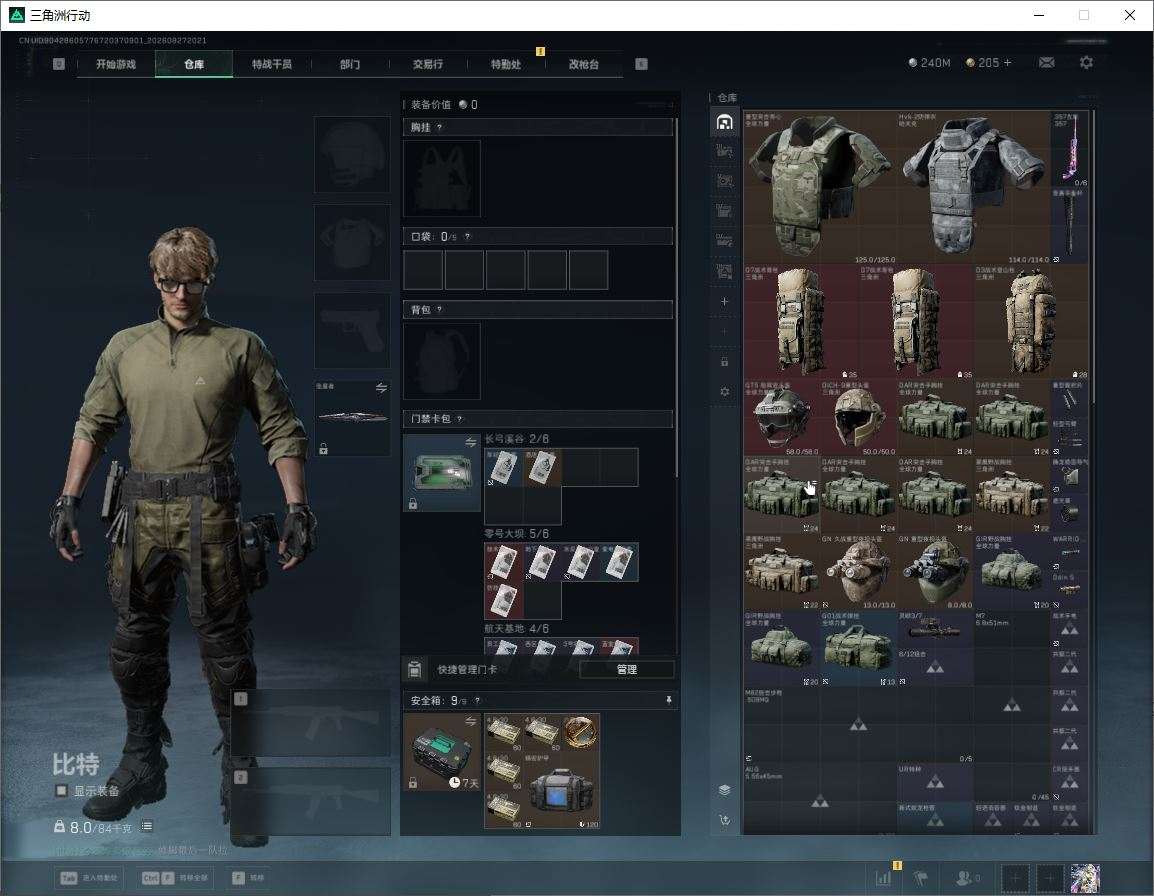Select the D3 backpack with capacity 28
This screenshot has height=896, width=1154.
tap(1031, 322)
